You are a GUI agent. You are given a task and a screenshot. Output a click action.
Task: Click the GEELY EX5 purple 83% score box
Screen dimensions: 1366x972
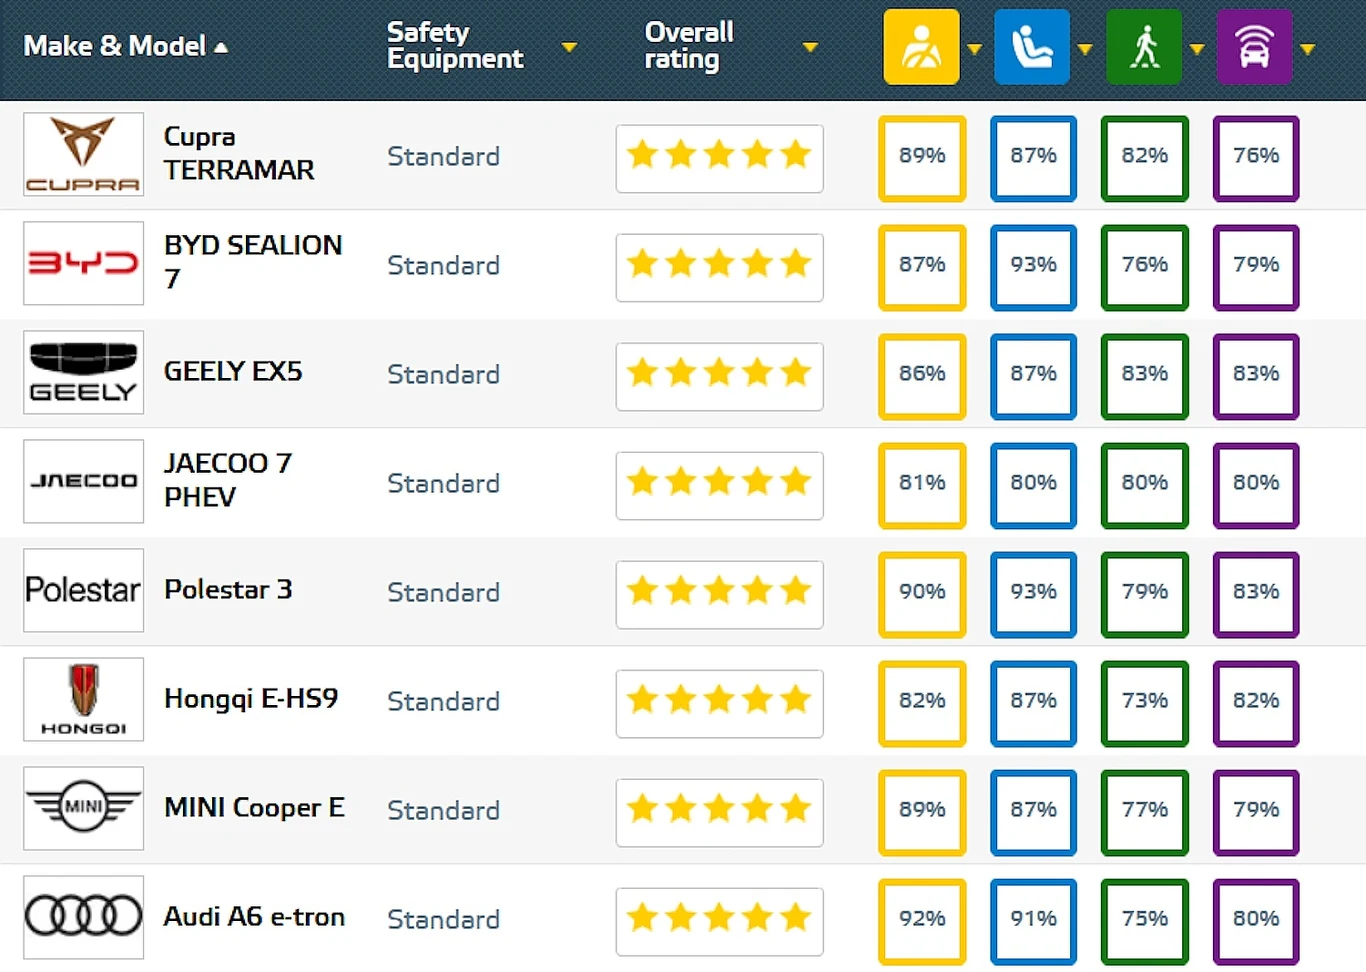(x=1255, y=374)
